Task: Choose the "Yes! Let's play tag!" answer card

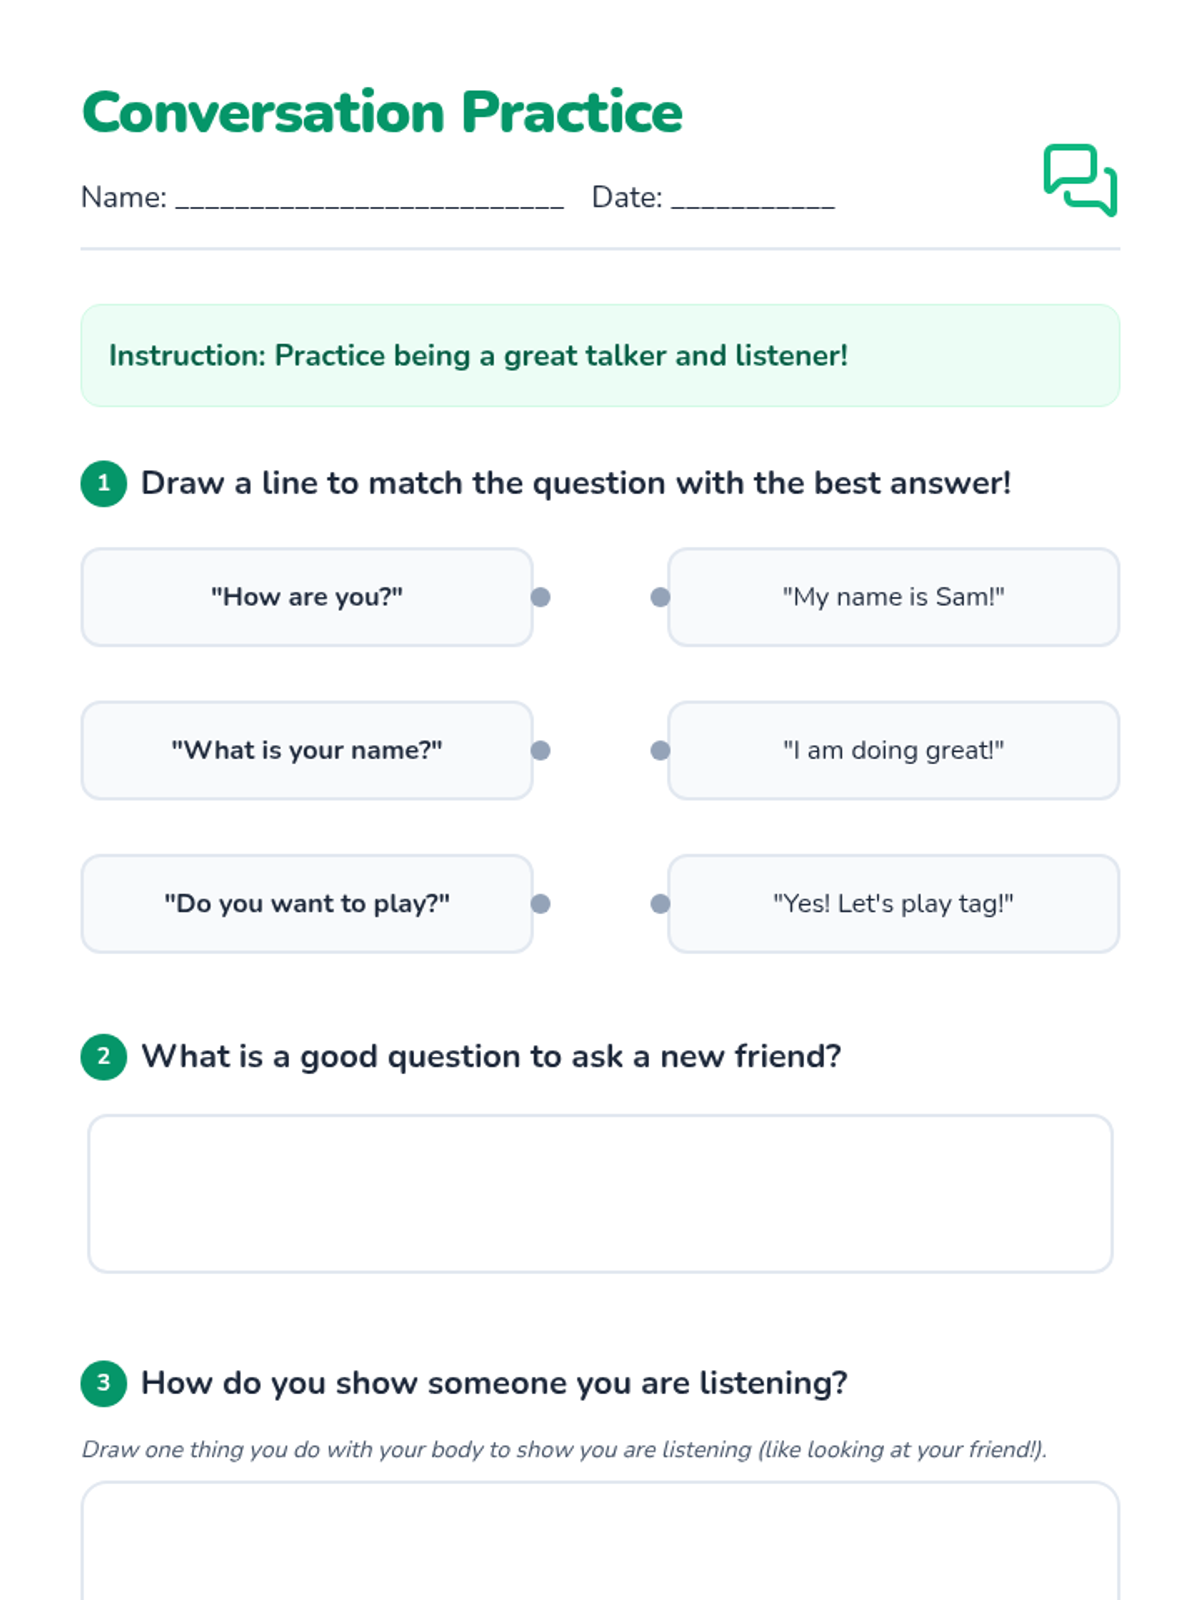Action: [x=893, y=904]
